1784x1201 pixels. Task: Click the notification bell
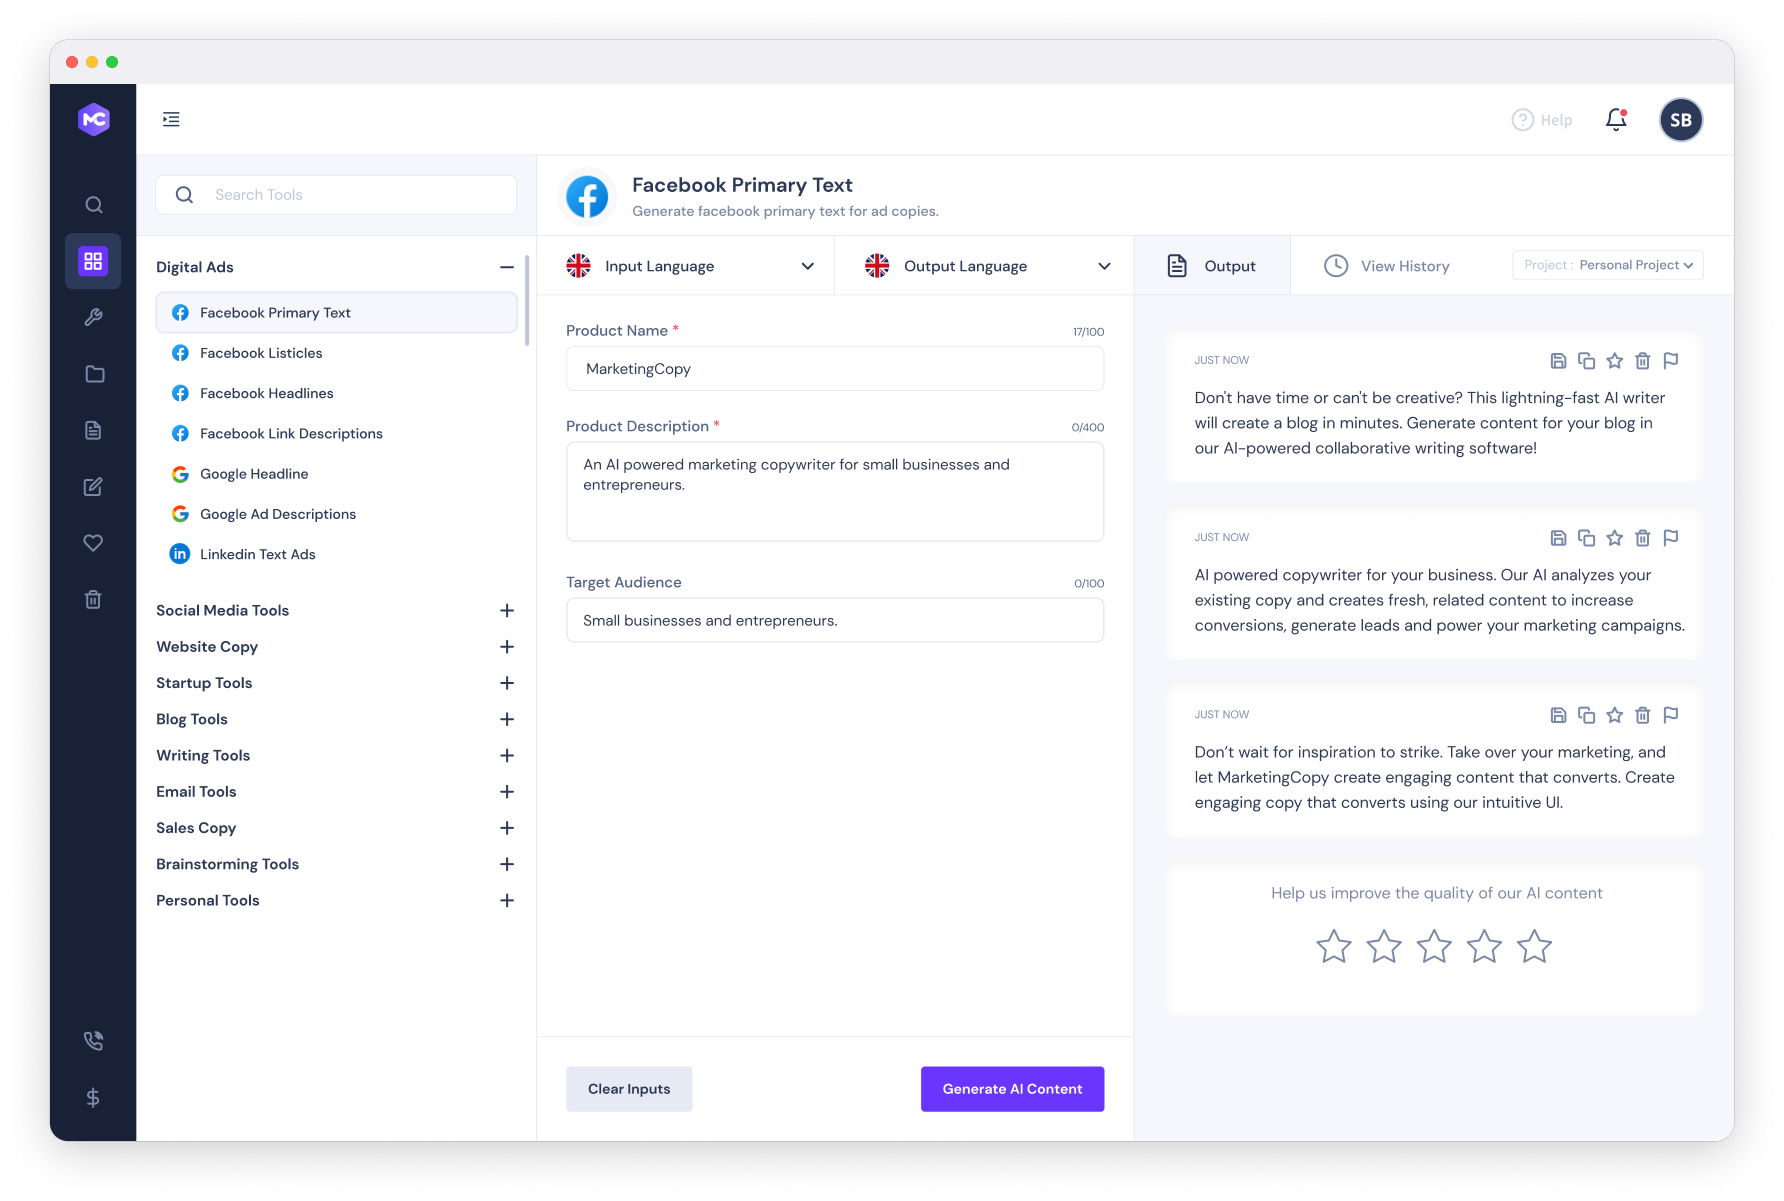pos(1616,119)
